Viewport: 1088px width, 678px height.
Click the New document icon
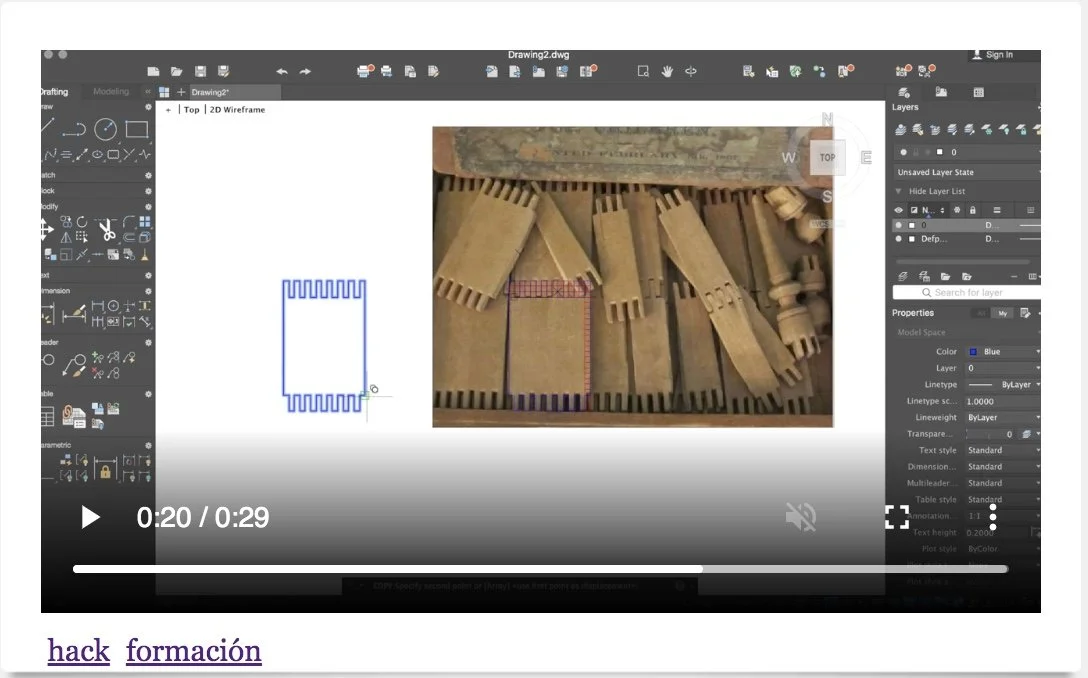click(153, 71)
